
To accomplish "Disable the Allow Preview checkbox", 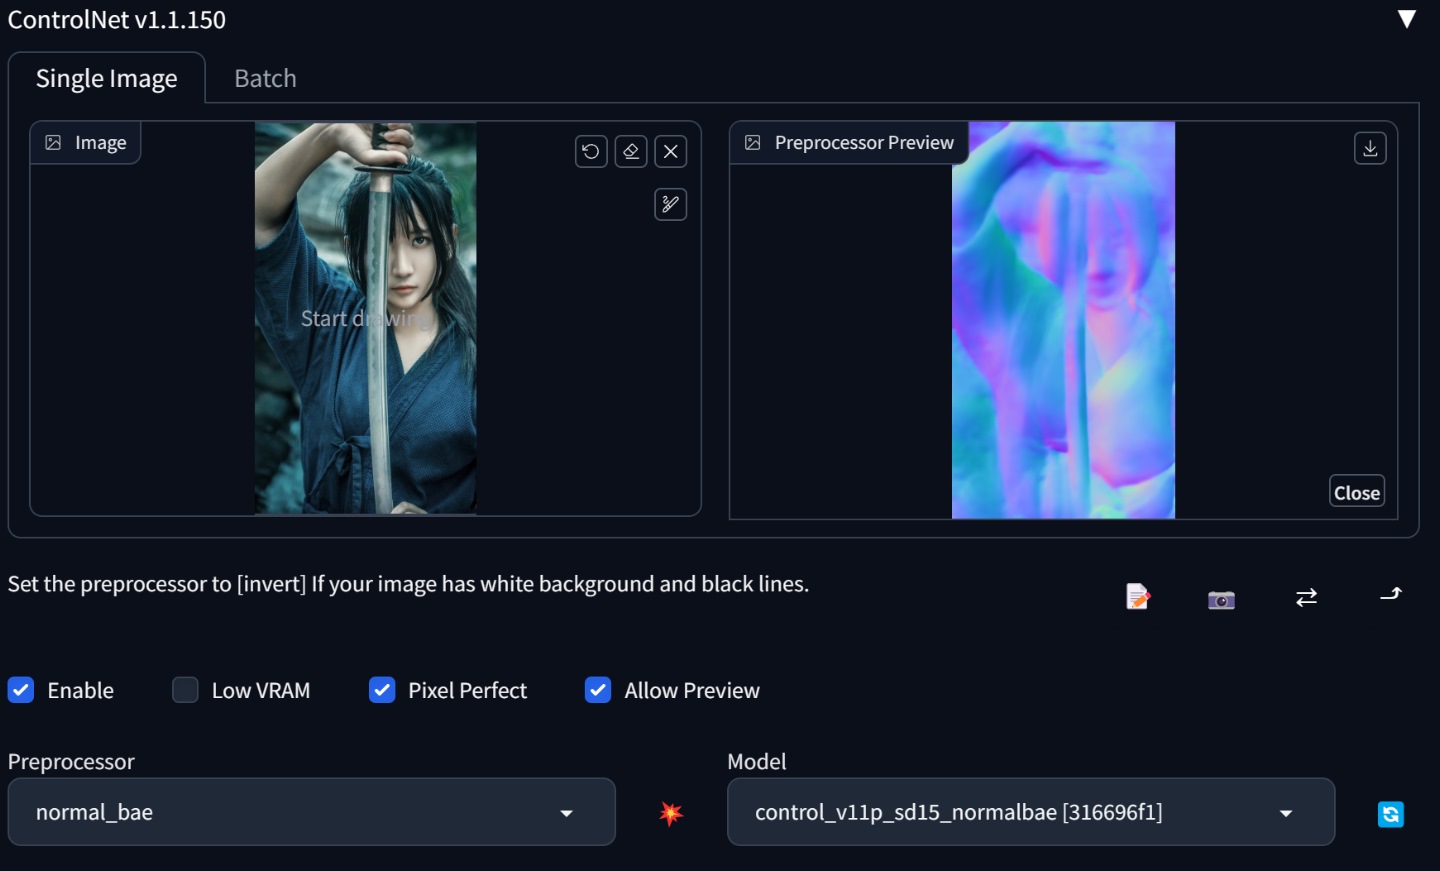I will 598,690.
